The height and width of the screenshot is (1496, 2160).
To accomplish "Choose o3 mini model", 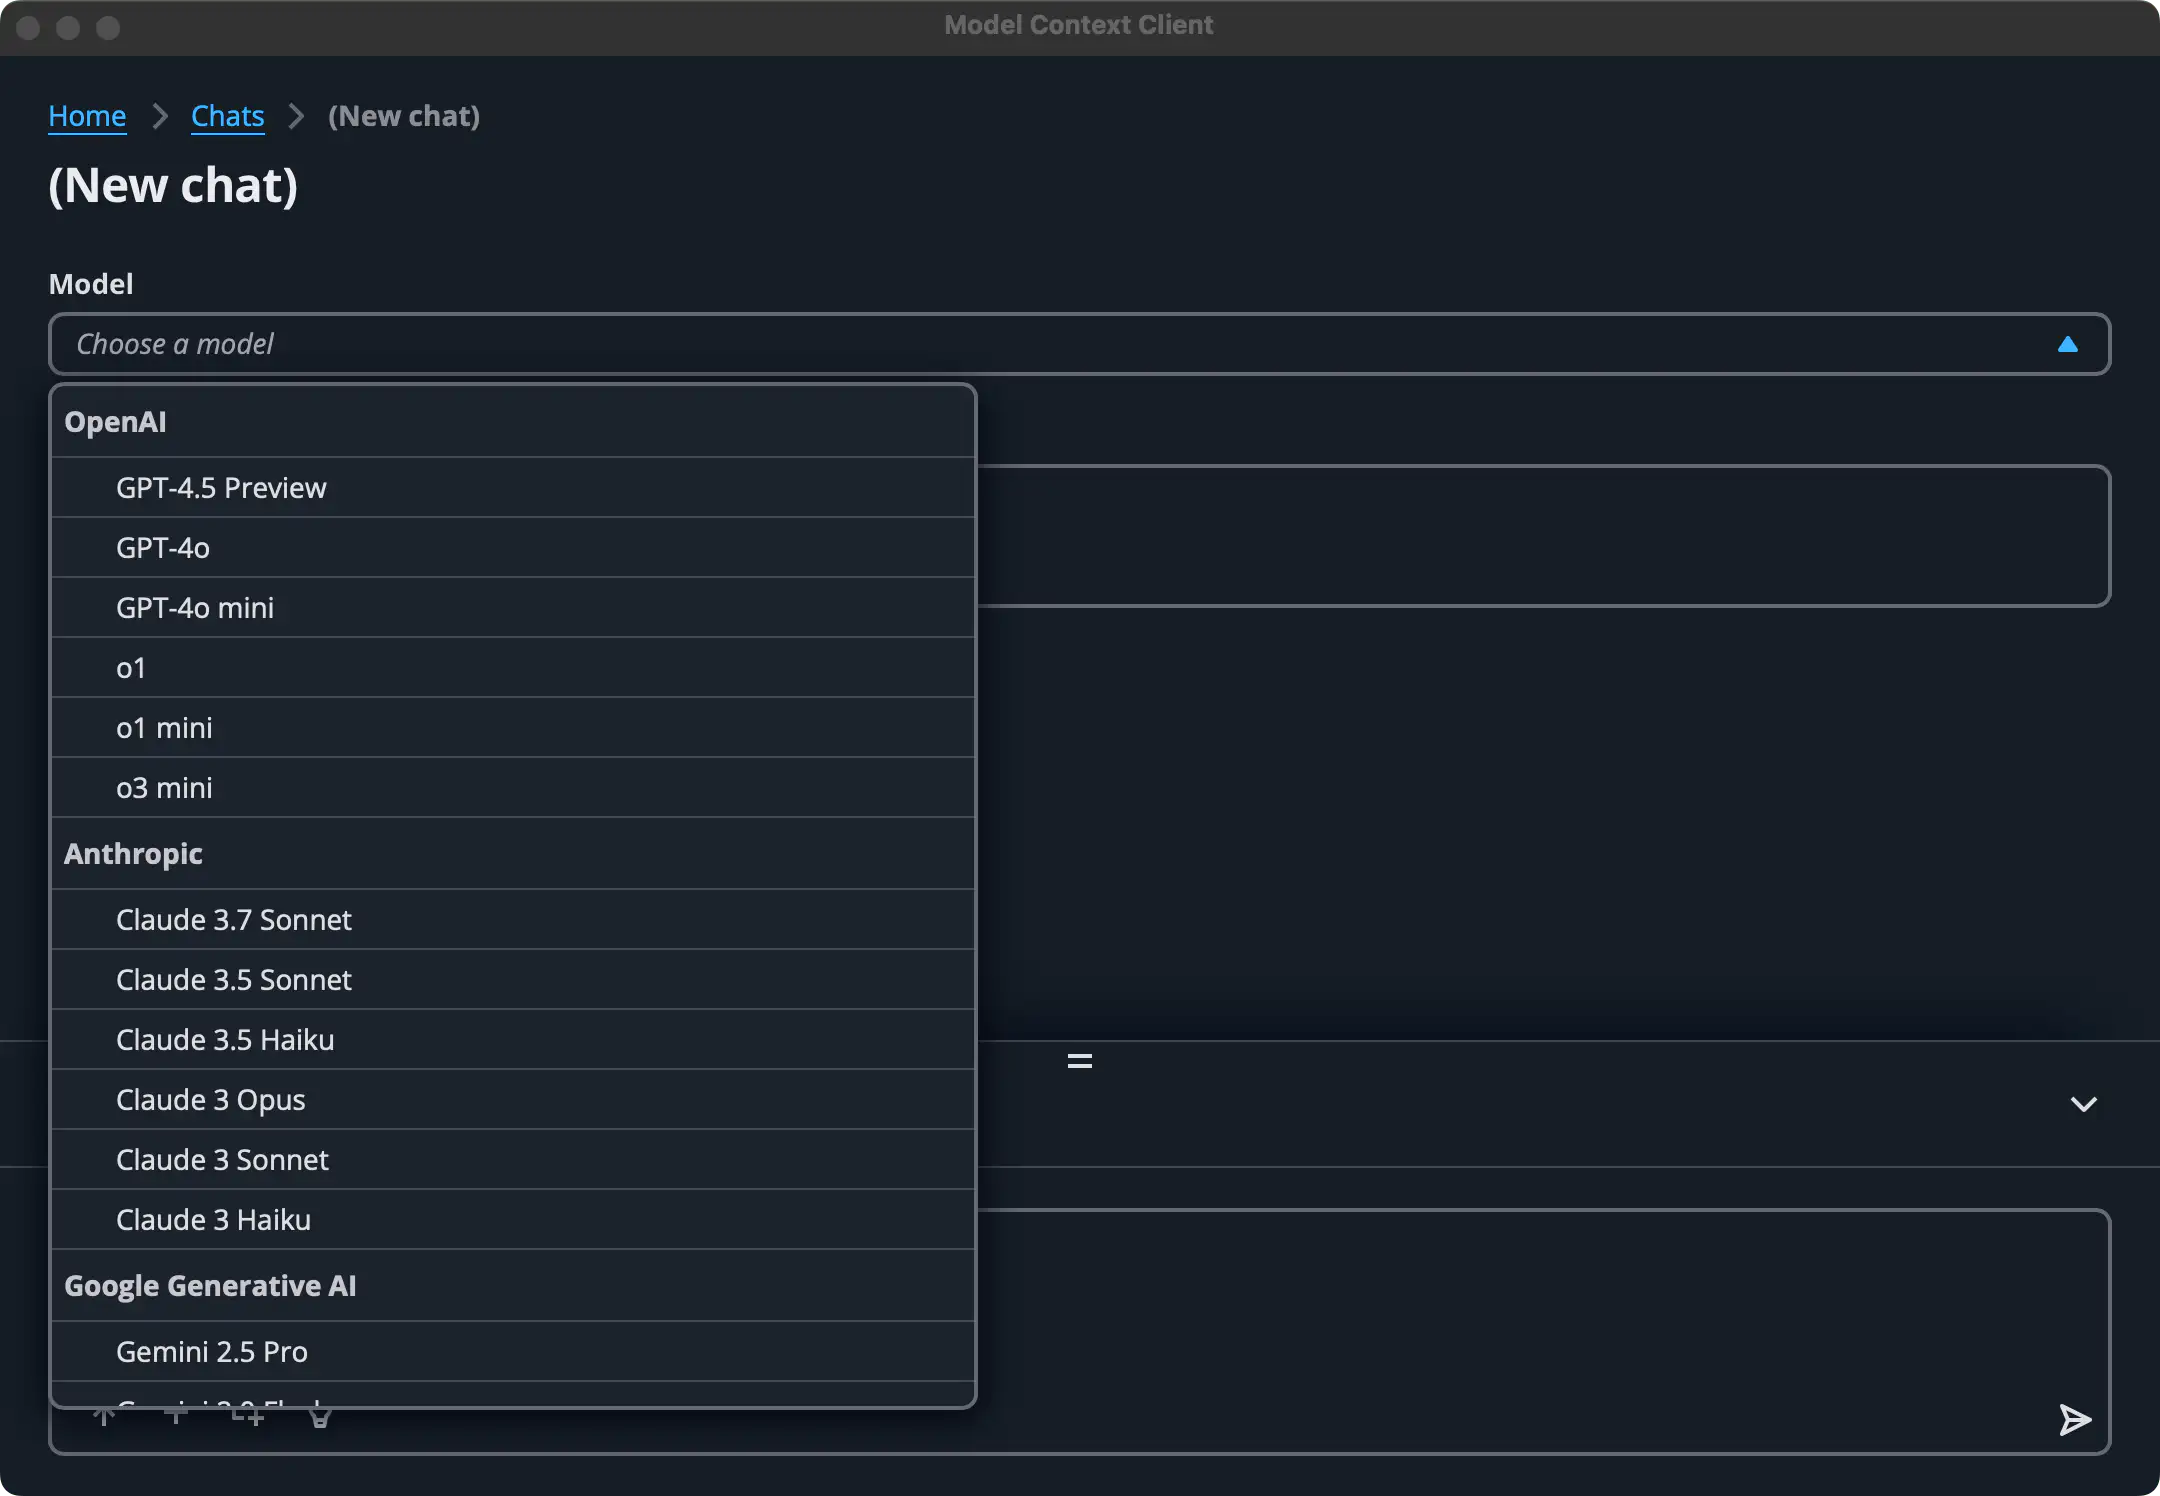I will 164,788.
